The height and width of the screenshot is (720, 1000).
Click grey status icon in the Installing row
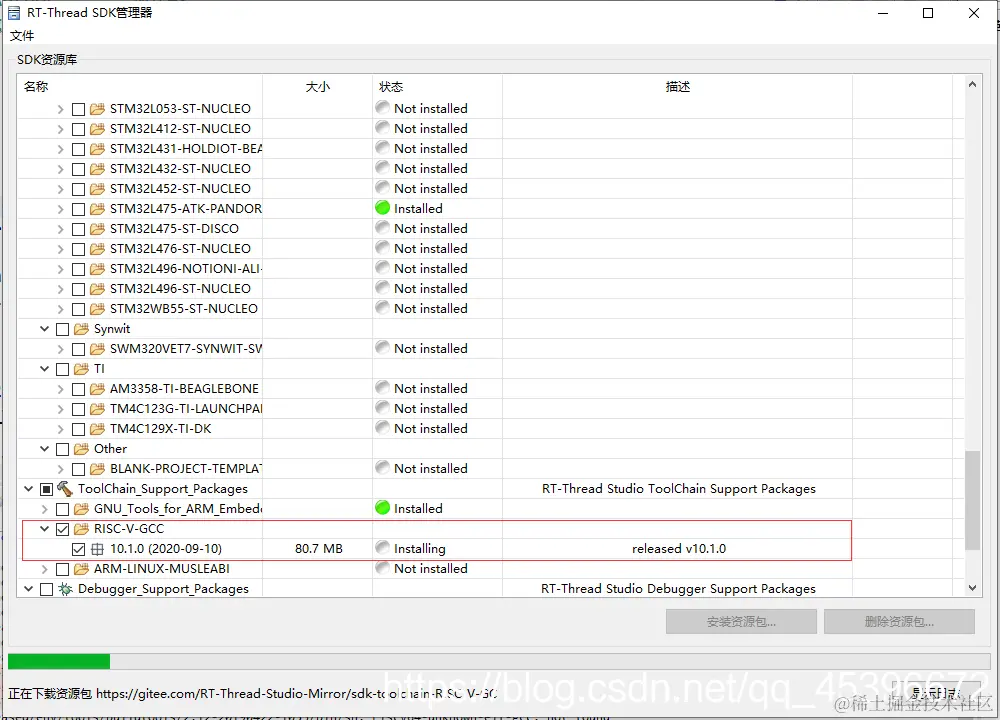pyautogui.click(x=383, y=547)
